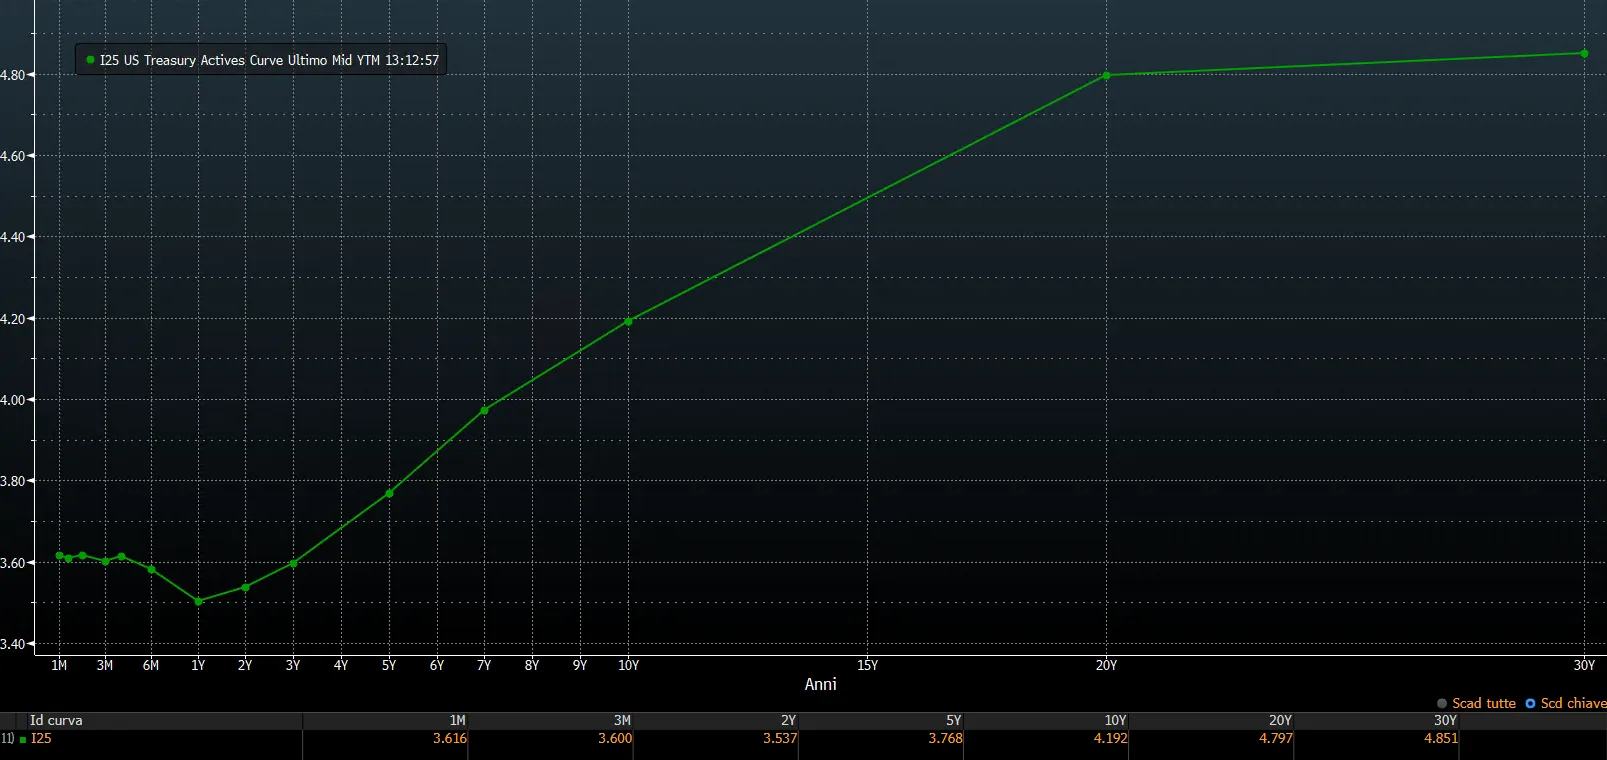
Task: Click the green I25 legend dot
Action: pos(90,60)
